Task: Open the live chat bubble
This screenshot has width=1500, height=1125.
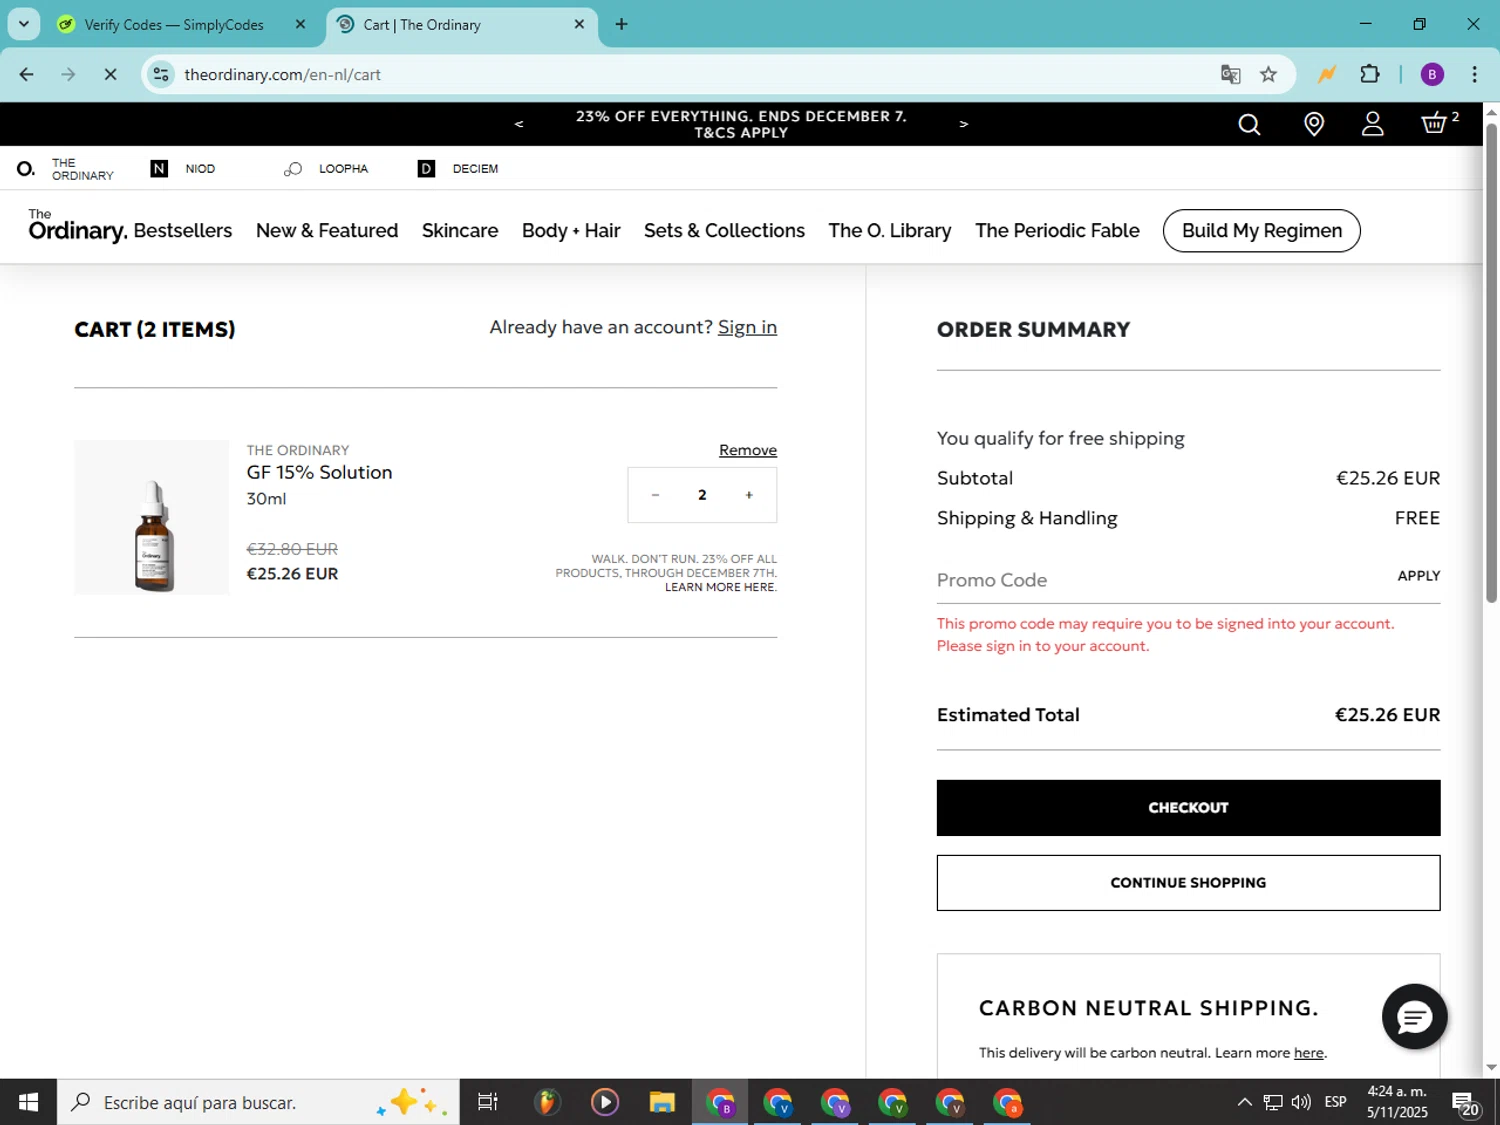Action: point(1414,1017)
